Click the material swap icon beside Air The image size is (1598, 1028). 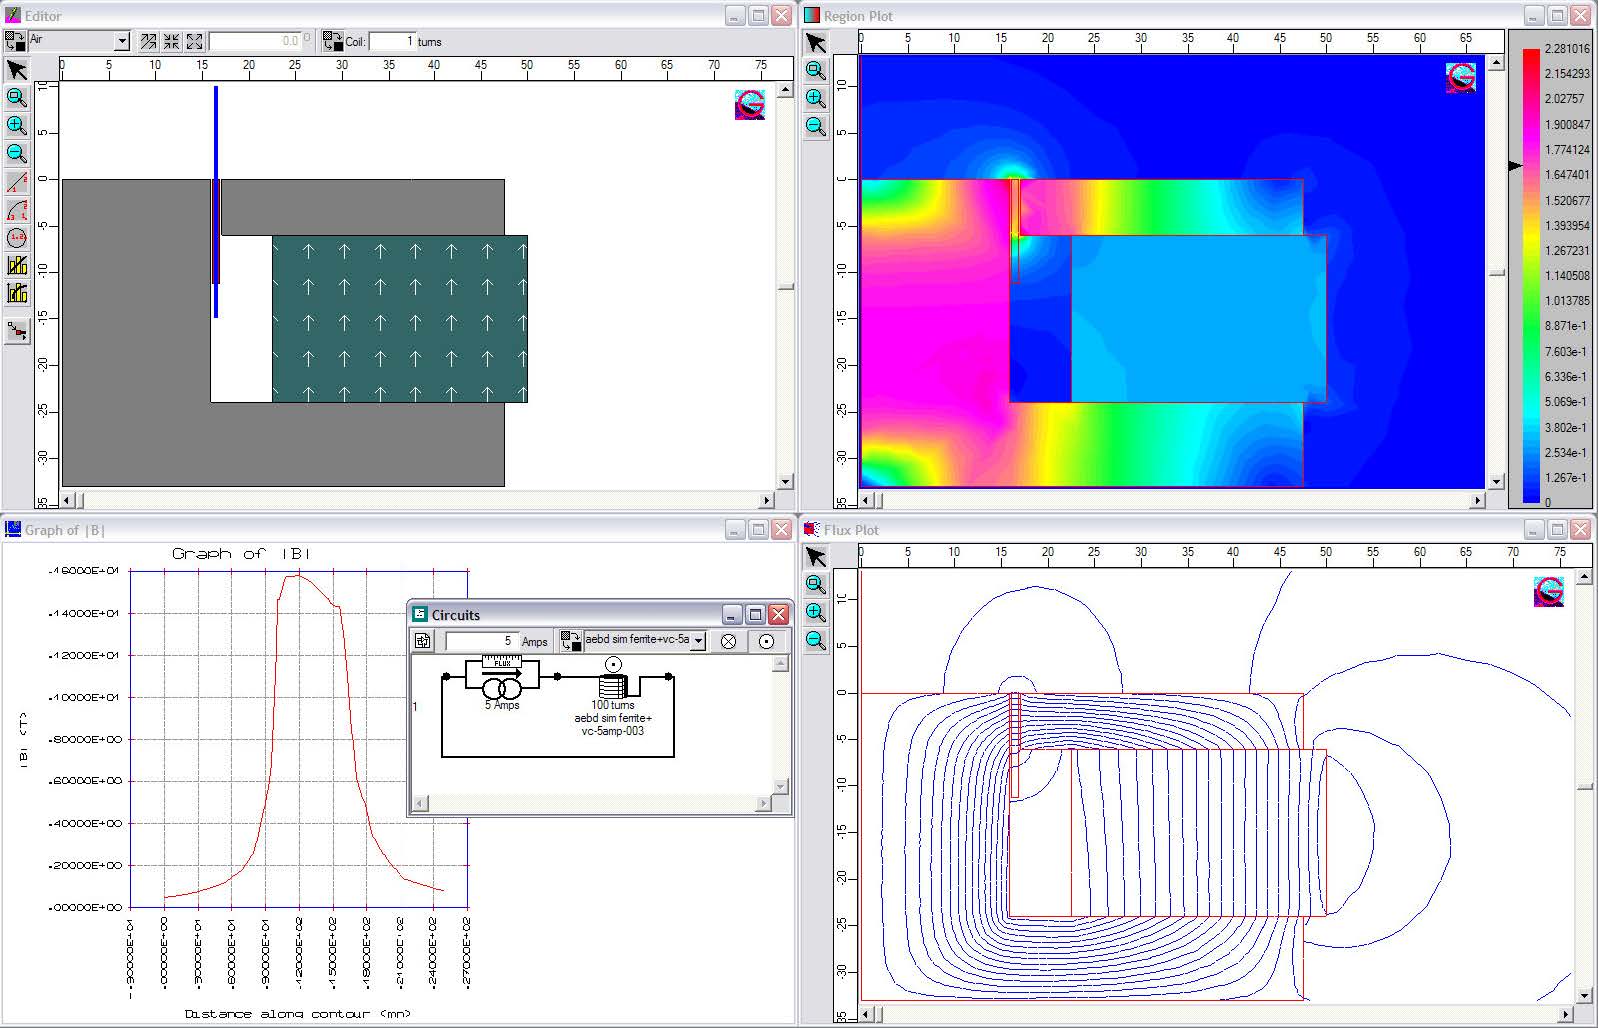[15, 41]
